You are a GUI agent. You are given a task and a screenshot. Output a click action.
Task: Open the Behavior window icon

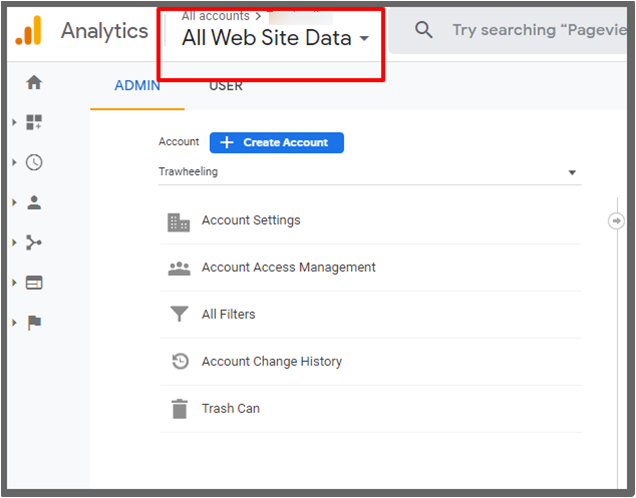point(34,282)
